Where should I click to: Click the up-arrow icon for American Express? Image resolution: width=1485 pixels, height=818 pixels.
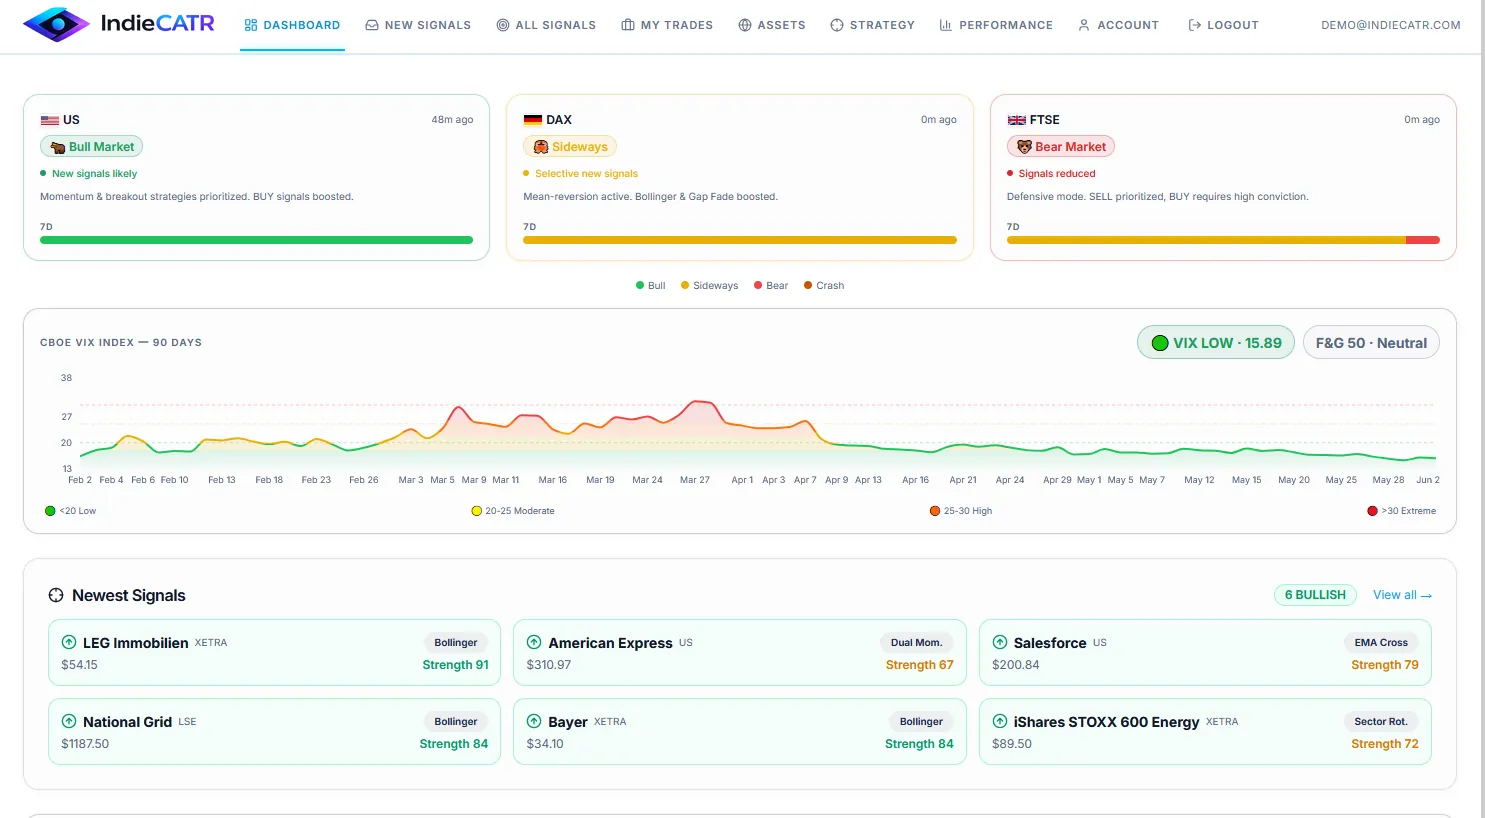click(x=534, y=642)
